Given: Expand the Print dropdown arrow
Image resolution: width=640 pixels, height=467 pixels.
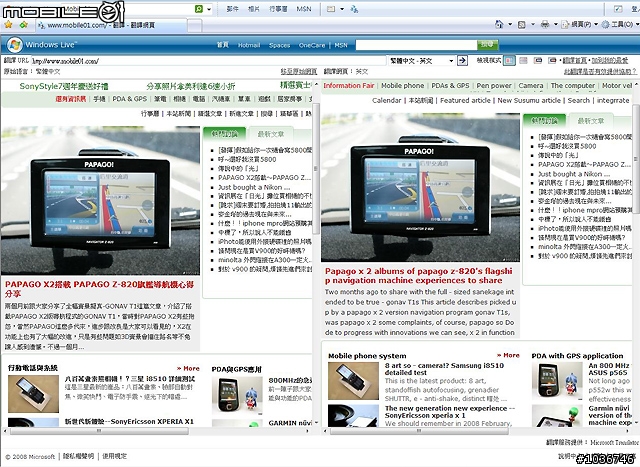Looking at the screenshot, I should (x=556, y=24).
